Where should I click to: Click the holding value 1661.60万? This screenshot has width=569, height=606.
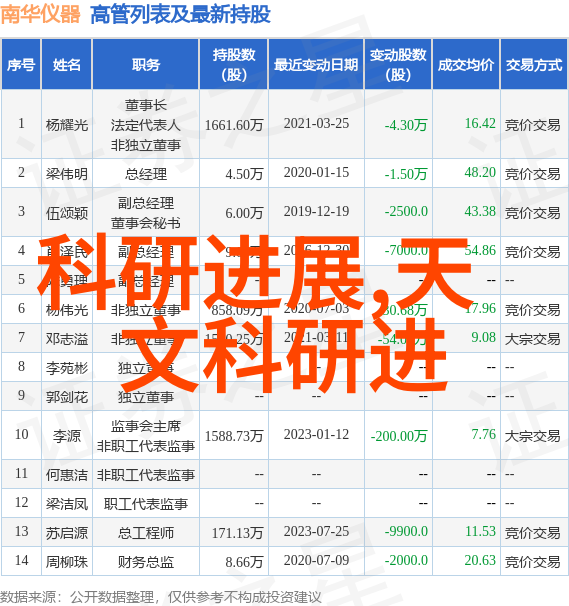(234, 125)
